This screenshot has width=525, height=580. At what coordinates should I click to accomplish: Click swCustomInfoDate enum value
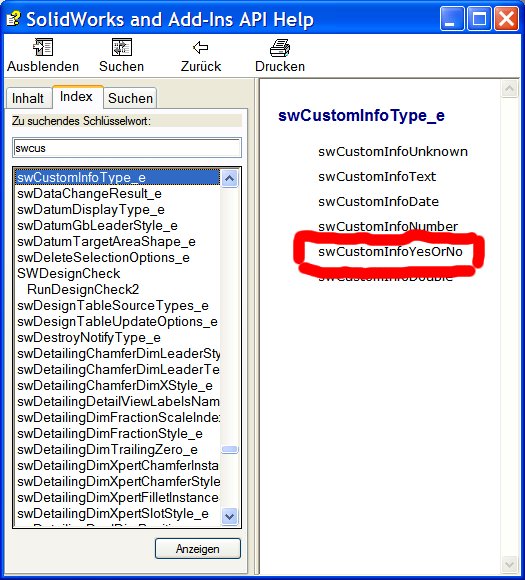tap(378, 202)
